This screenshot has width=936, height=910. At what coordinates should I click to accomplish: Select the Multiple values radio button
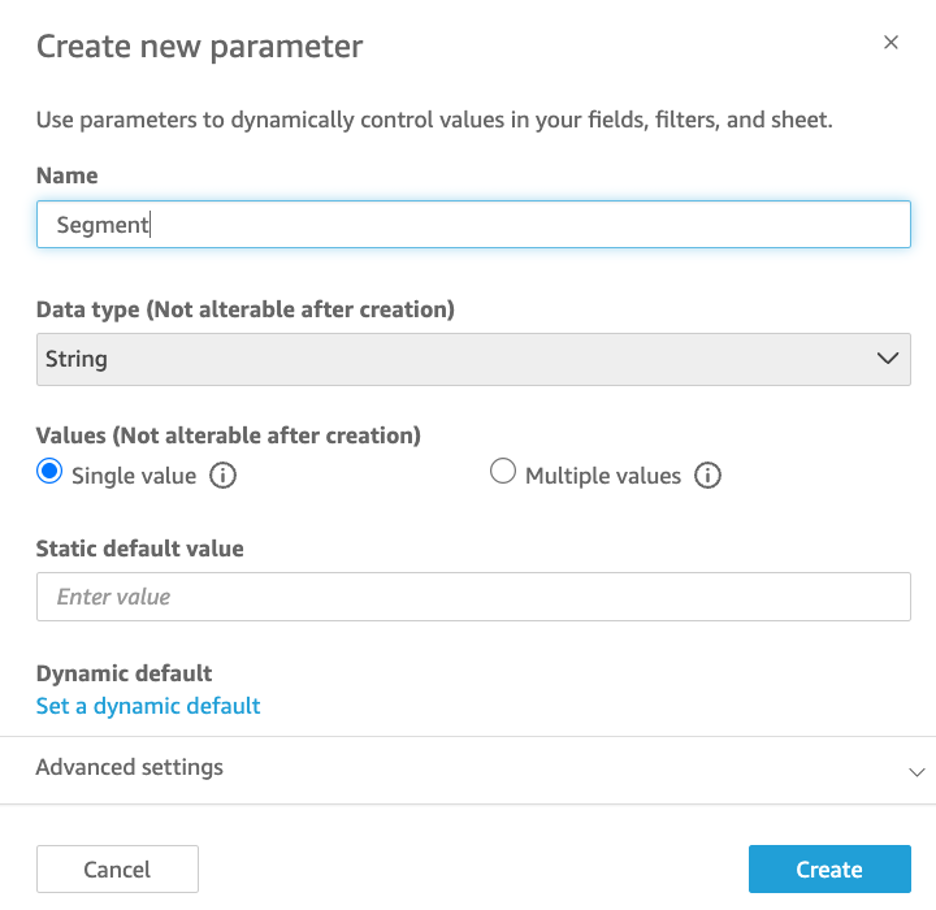point(503,473)
